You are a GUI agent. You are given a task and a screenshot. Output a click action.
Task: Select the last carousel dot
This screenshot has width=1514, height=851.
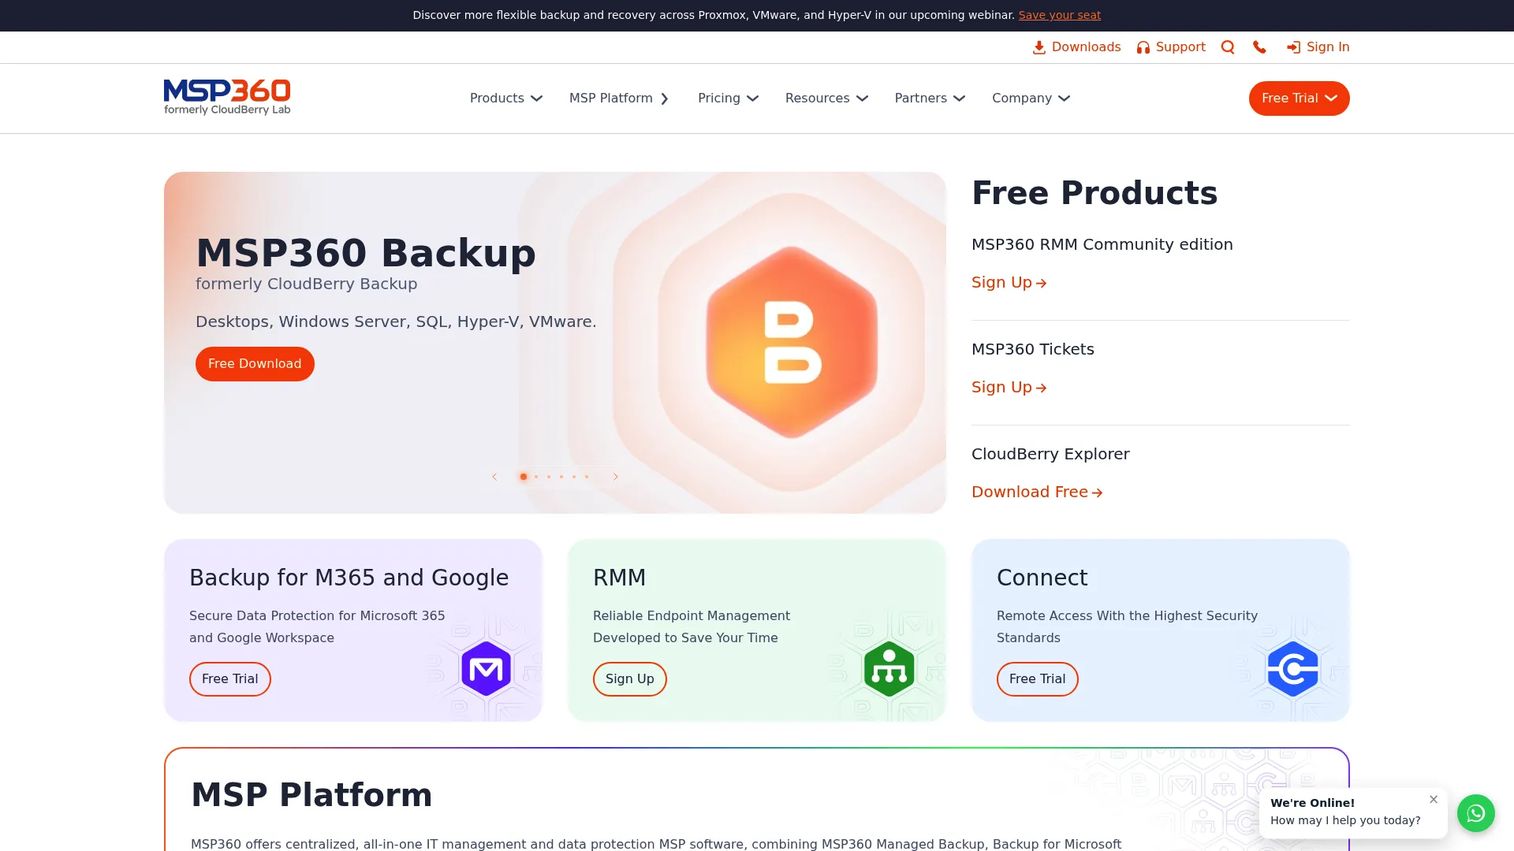point(587,477)
